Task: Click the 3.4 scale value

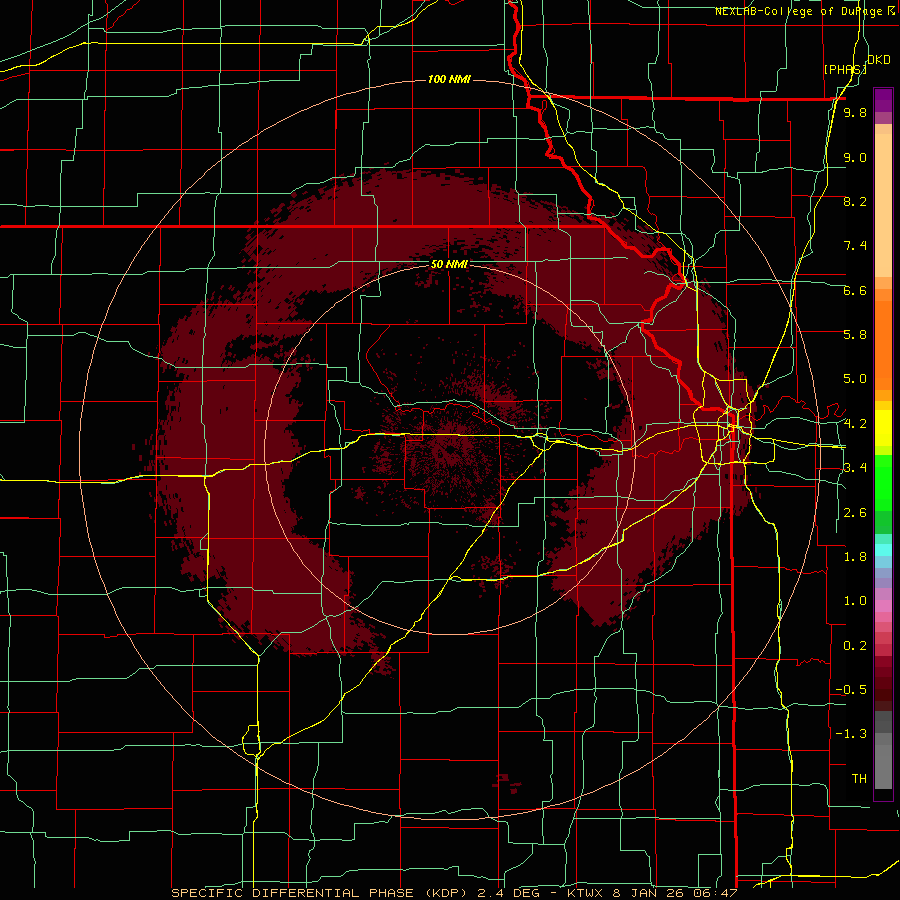Action: point(855,468)
